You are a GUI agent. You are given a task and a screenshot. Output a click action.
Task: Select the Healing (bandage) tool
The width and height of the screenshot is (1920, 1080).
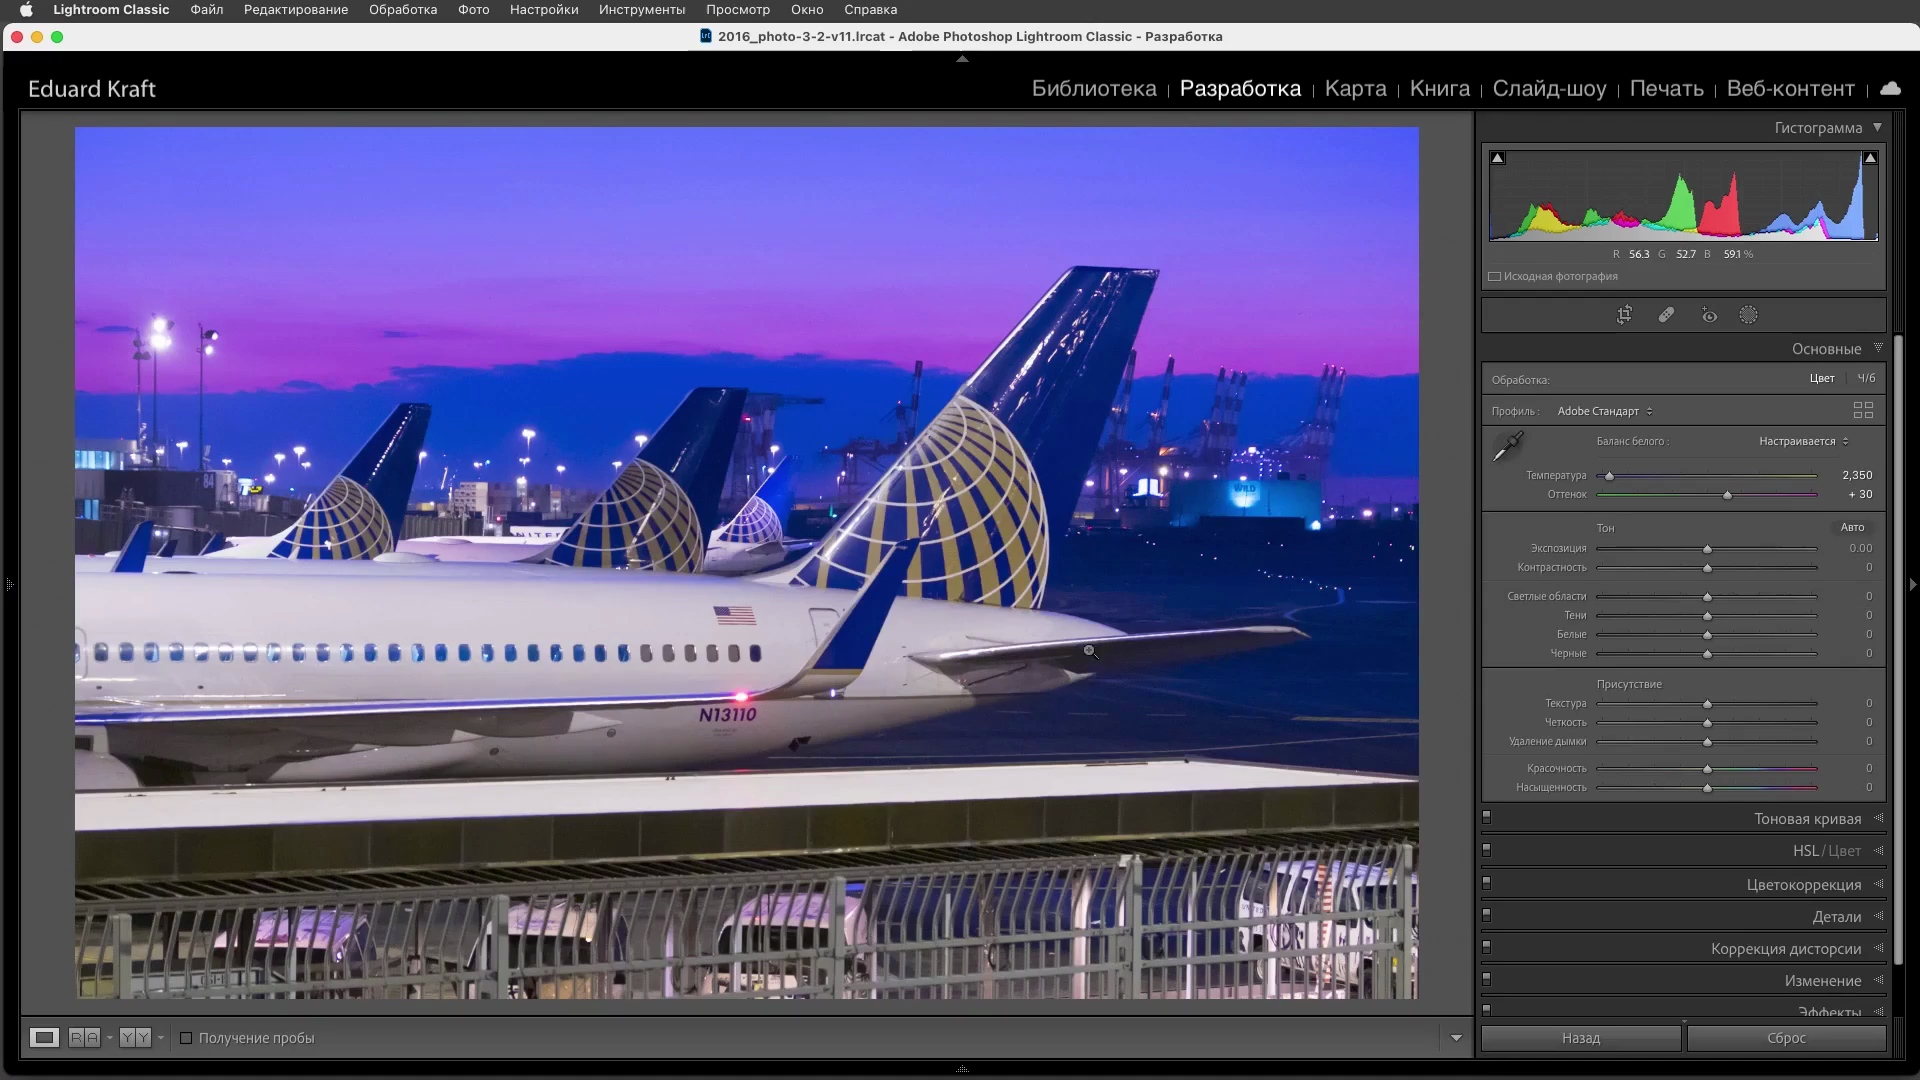pos(1666,315)
